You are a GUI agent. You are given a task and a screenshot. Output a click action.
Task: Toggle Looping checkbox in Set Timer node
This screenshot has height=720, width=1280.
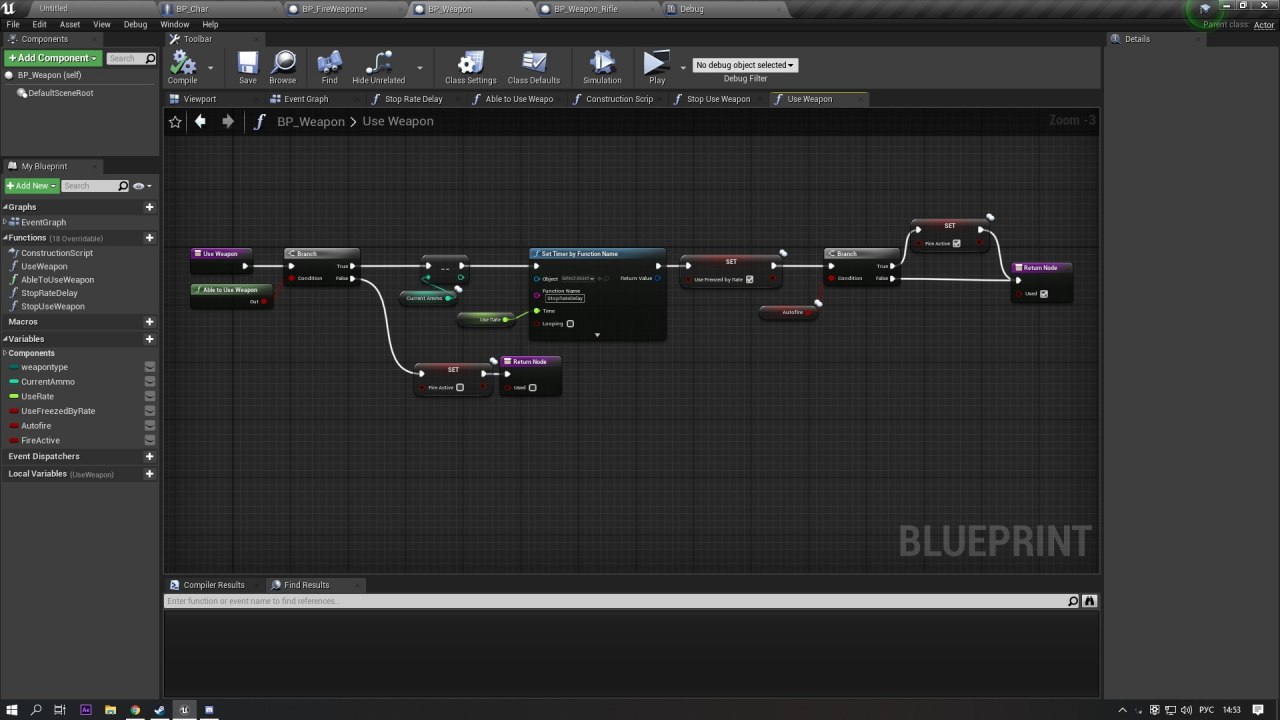(x=570, y=324)
